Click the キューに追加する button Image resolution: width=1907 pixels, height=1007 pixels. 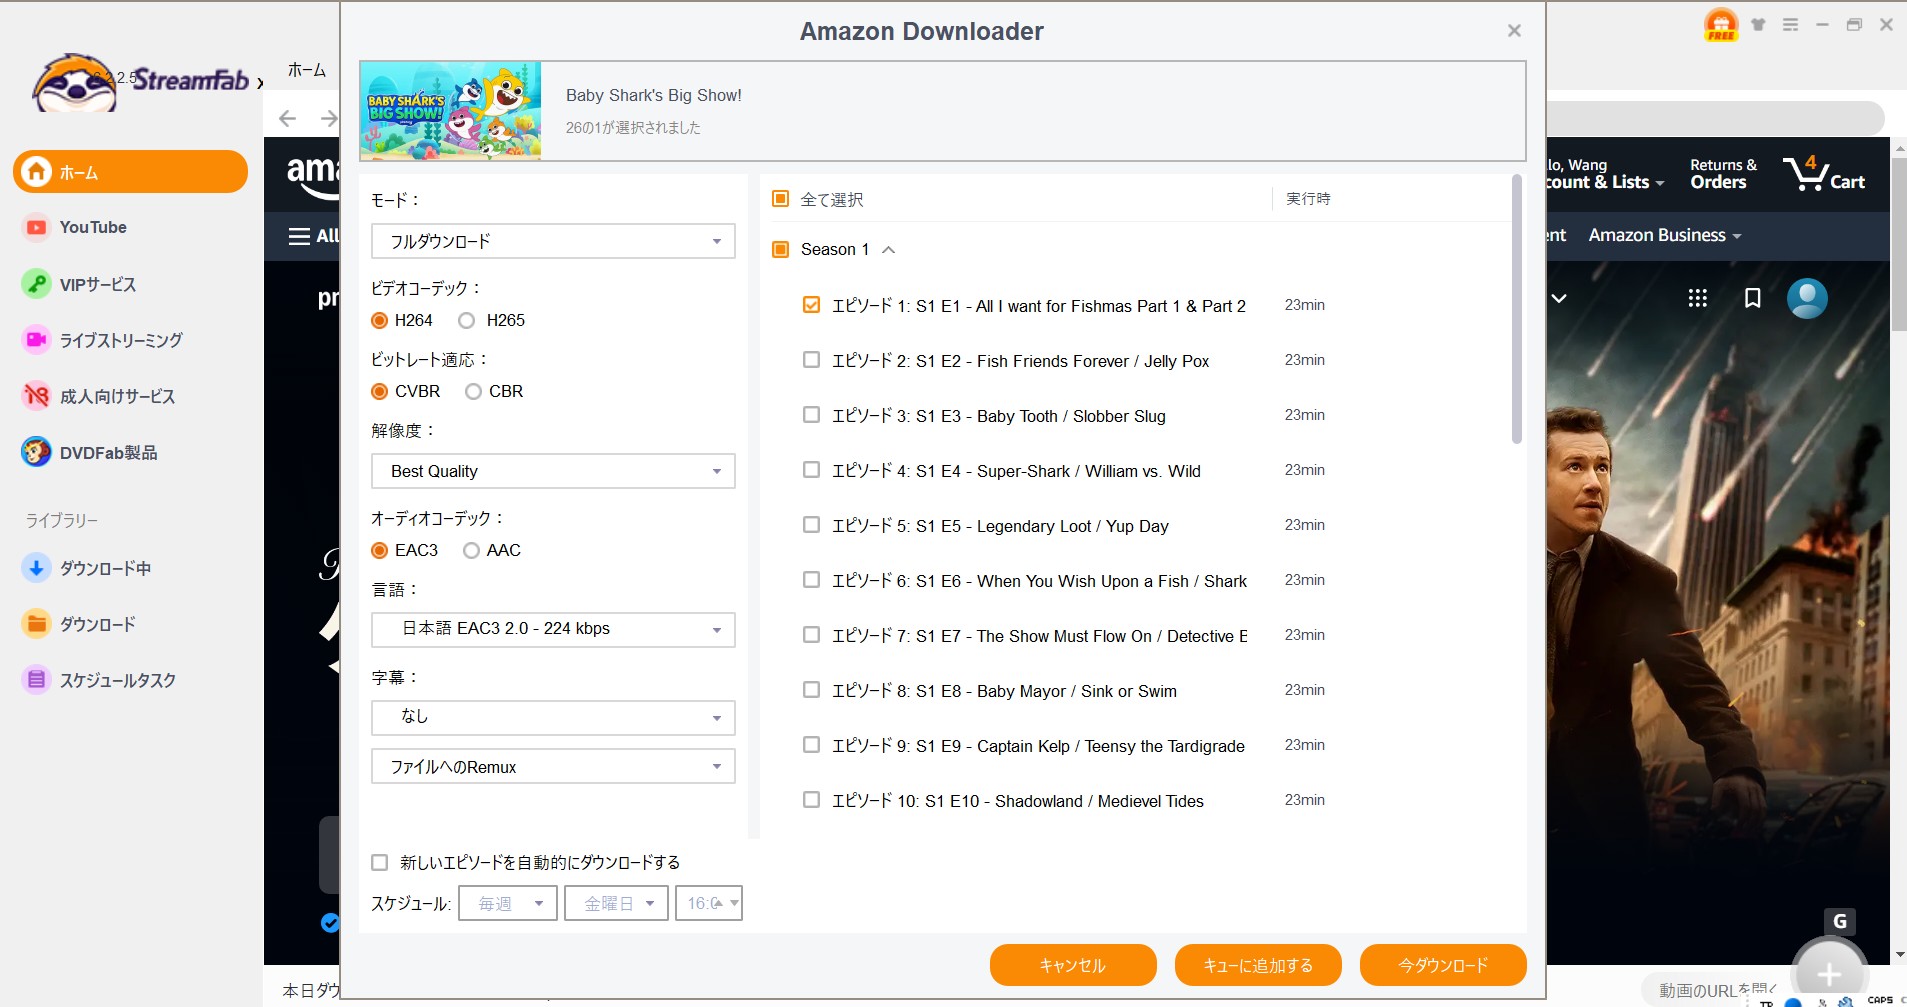click(1258, 965)
